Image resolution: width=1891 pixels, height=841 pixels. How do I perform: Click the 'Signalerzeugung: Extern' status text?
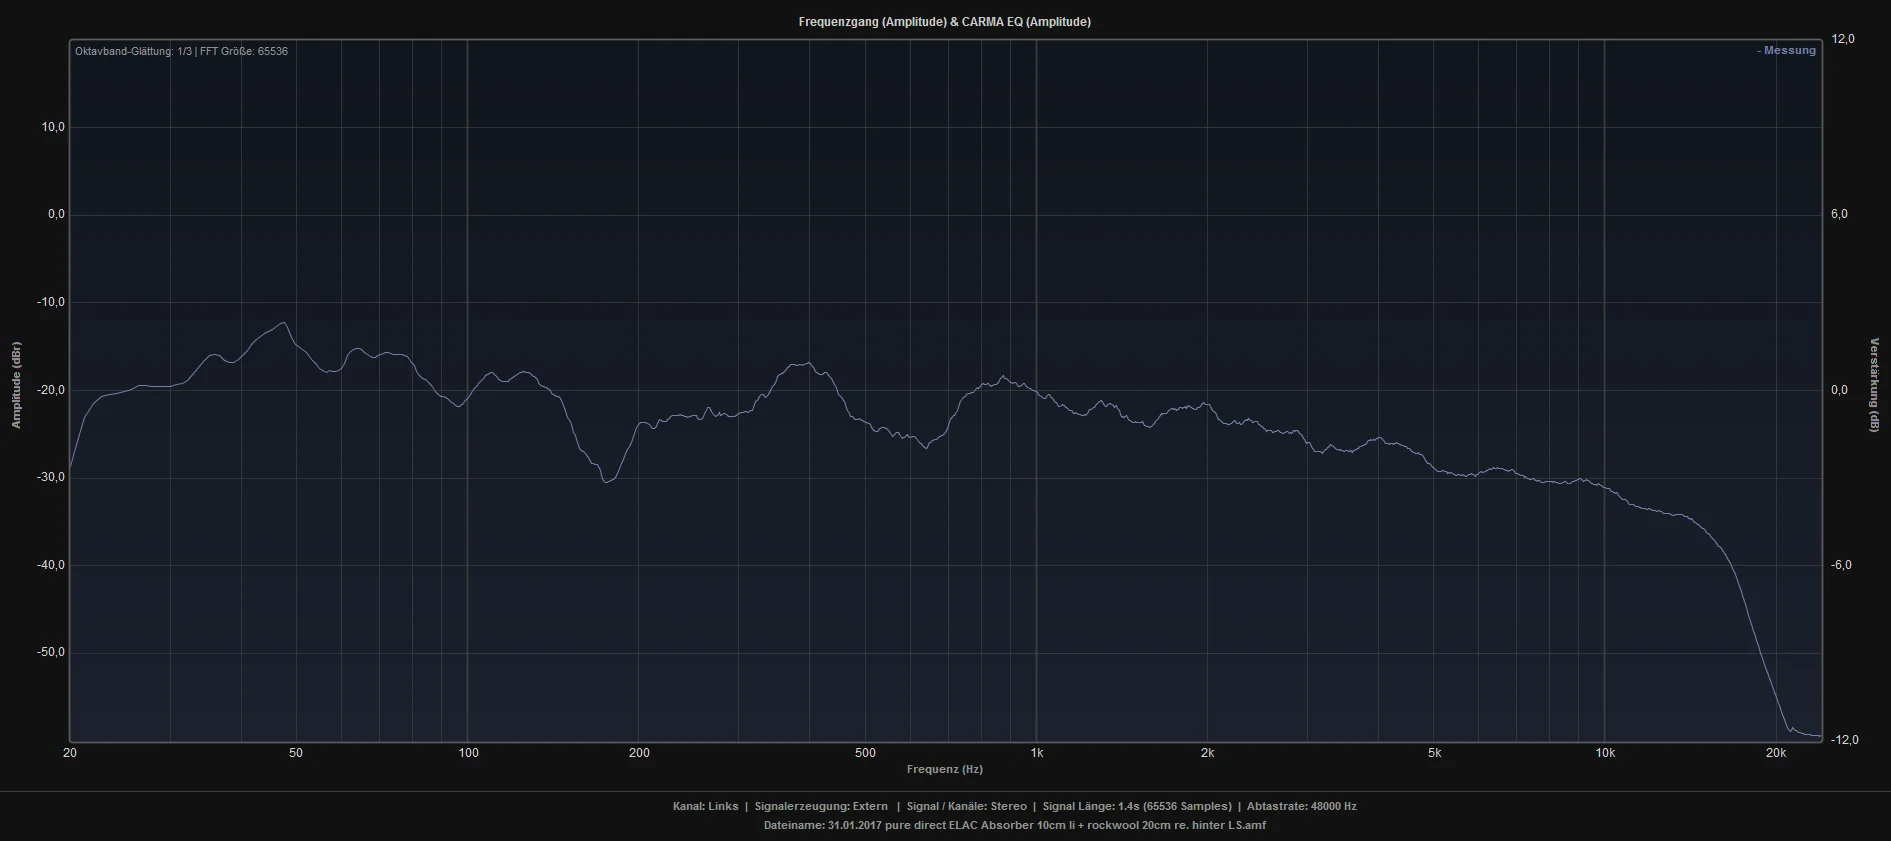pyautogui.click(x=821, y=806)
